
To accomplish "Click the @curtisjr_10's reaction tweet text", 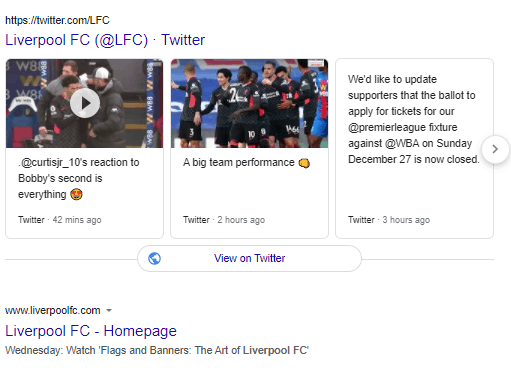I will coord(79,178).
